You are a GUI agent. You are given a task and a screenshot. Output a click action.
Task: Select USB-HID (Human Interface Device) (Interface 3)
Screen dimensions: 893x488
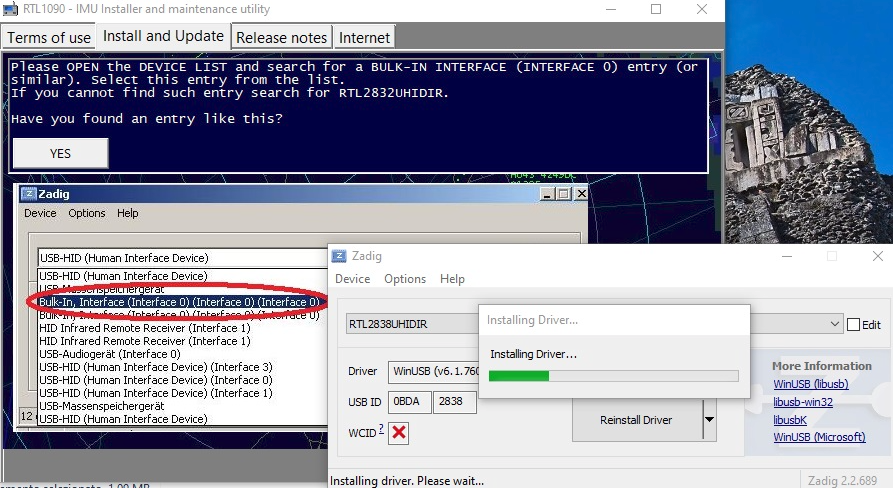point(155,367)
